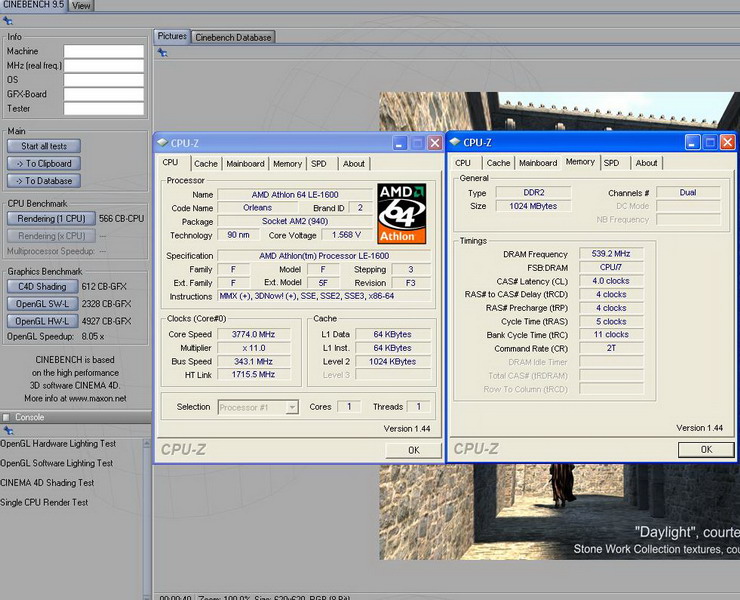Select the SPD tab in left CPU-Z
This screenshot has width=740, height=600.
[319, 164]
